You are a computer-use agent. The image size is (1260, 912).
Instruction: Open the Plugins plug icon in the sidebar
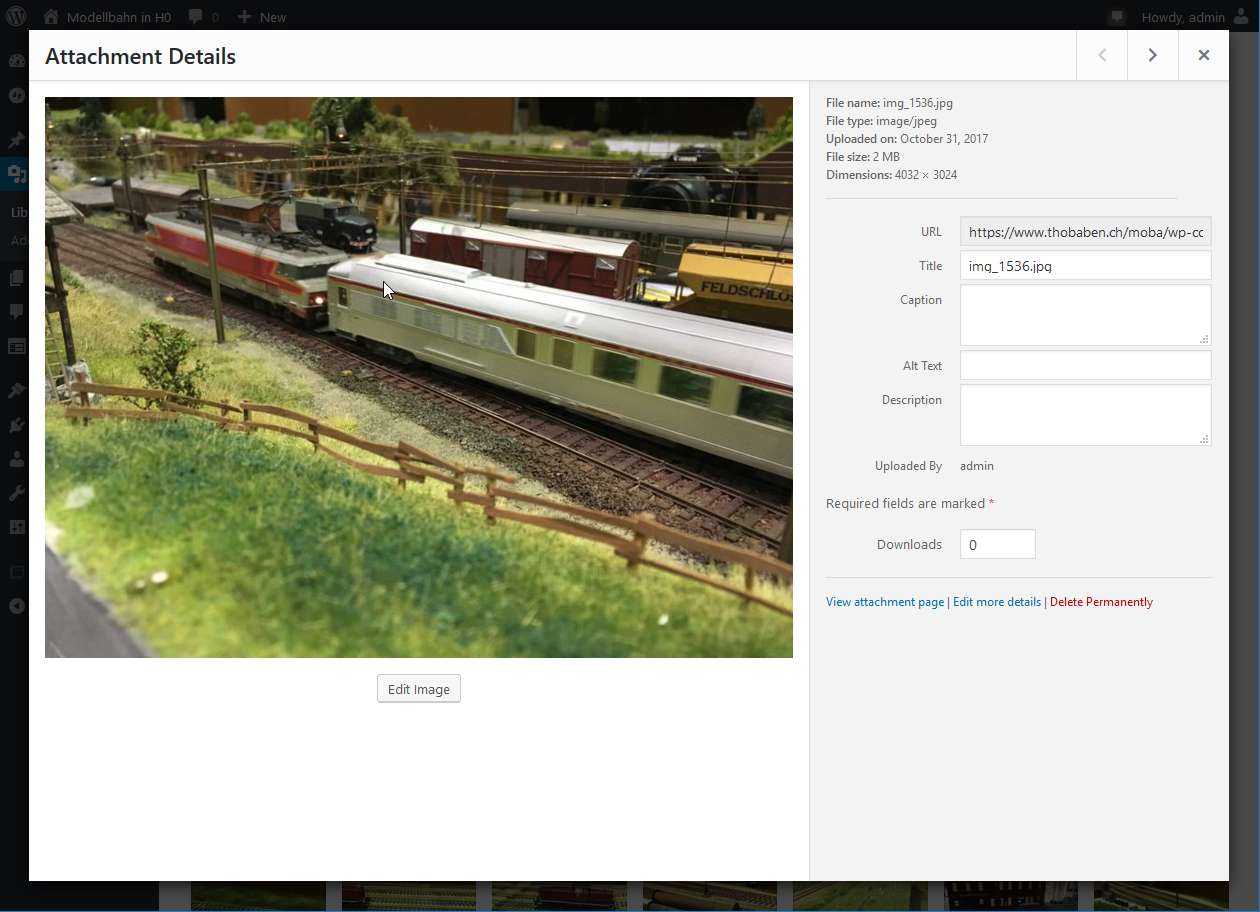click(x=17, y=425)
